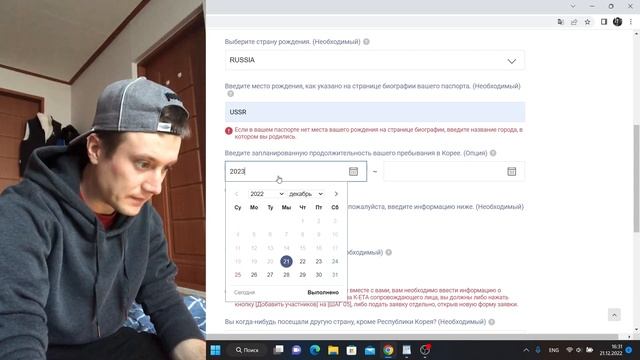Open Chrome three-dot menu
The height and width of the screenshot is (360, 640).
[631, 22]
